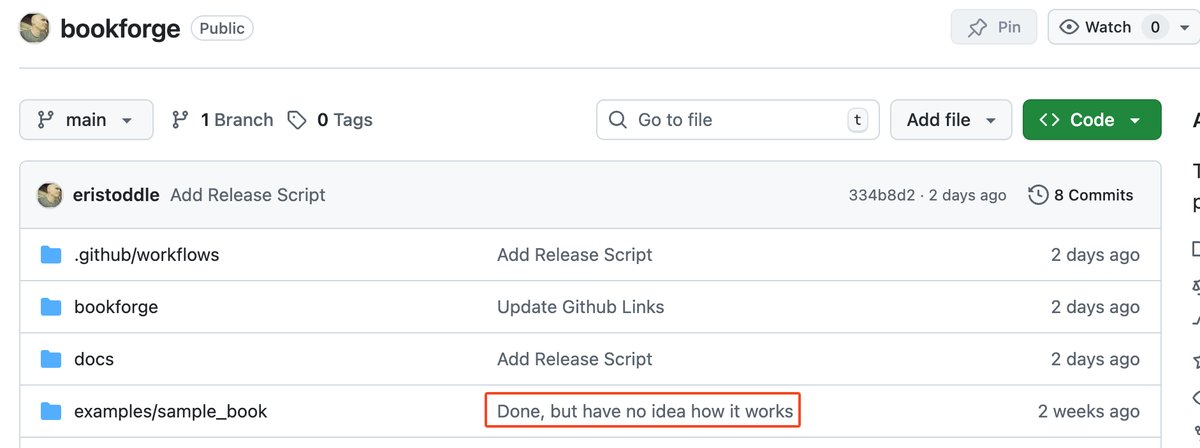Open Add Release Script commit for docs
1200x448 pixels.
coord(575,359)
